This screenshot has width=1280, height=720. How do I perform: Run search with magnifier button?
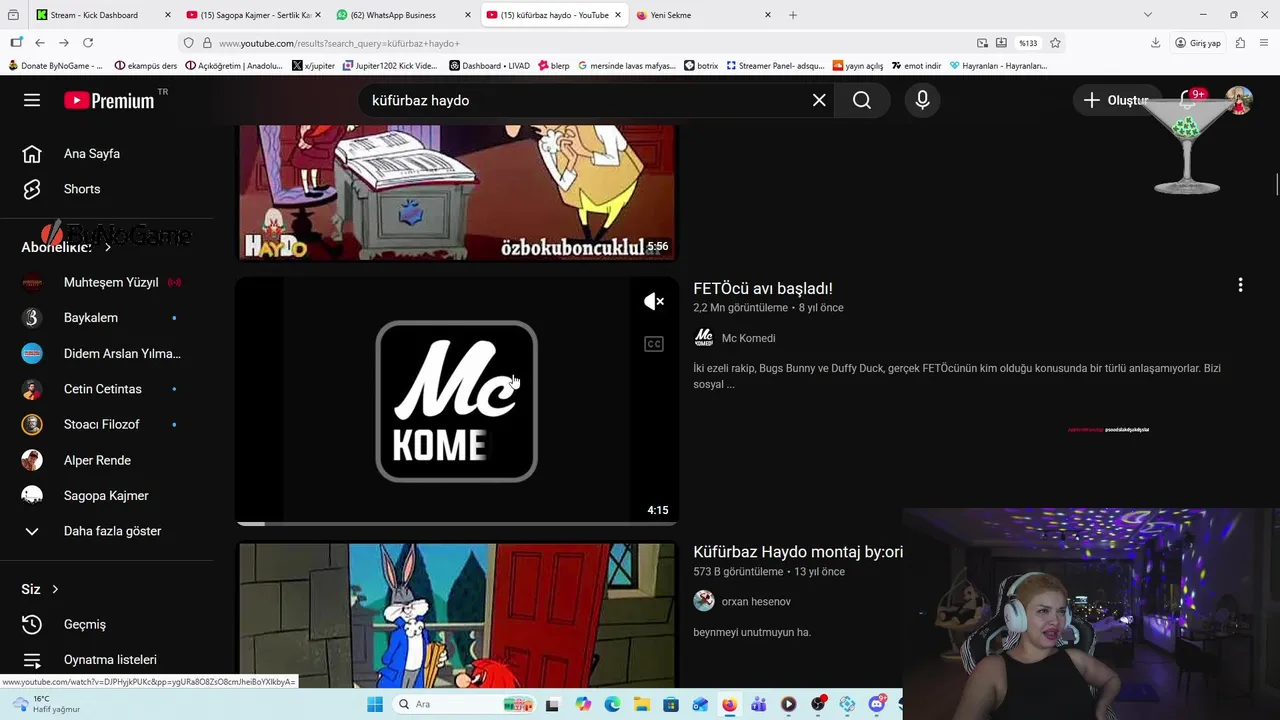coord(862,100)
